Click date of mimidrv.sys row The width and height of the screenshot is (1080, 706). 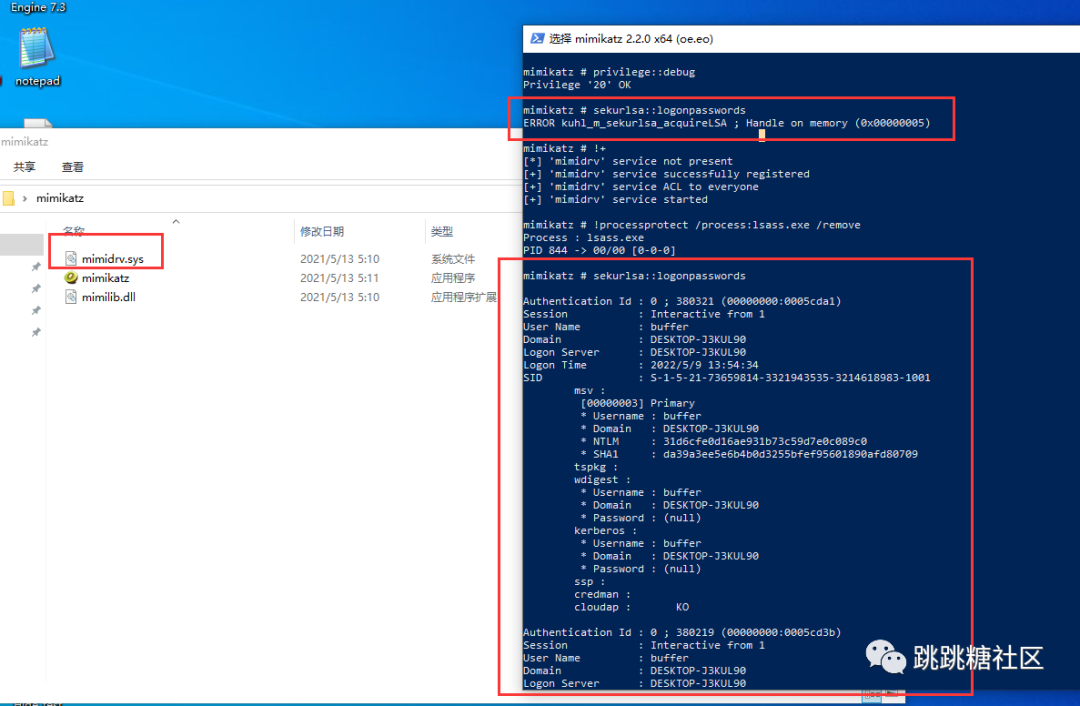pyautogui.click(x=340, y=259)
